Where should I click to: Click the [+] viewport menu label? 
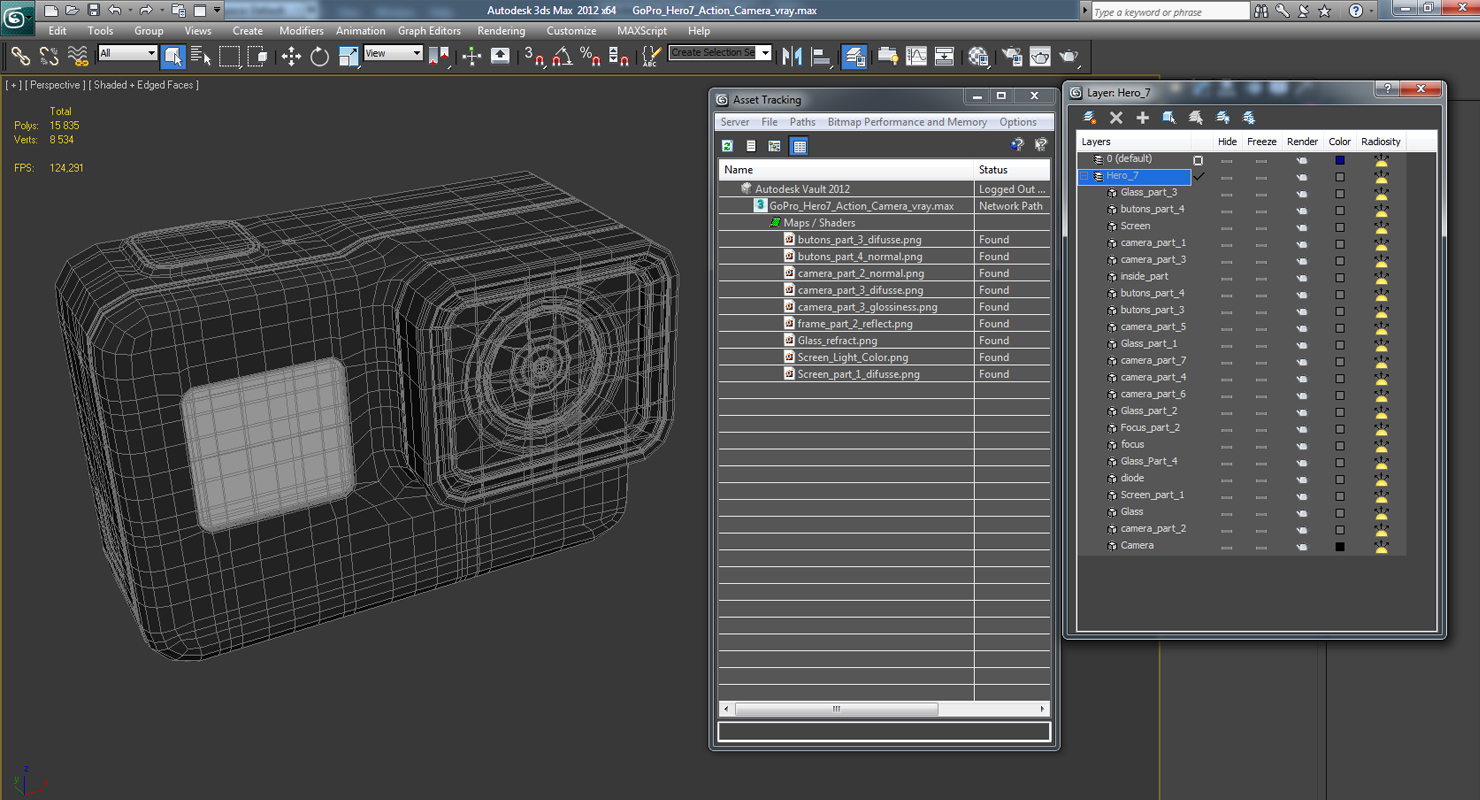click(x=14, y=85)
